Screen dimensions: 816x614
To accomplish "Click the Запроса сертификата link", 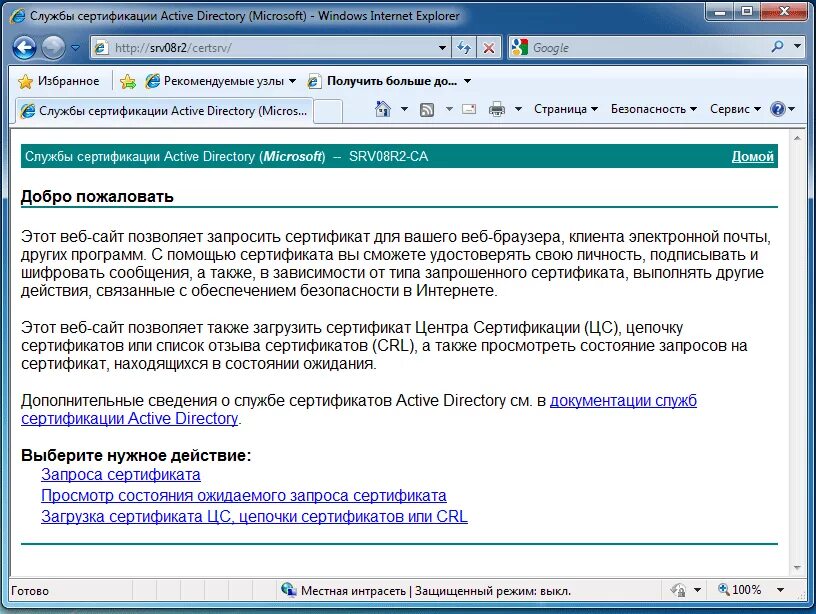I will coord(121,475).
